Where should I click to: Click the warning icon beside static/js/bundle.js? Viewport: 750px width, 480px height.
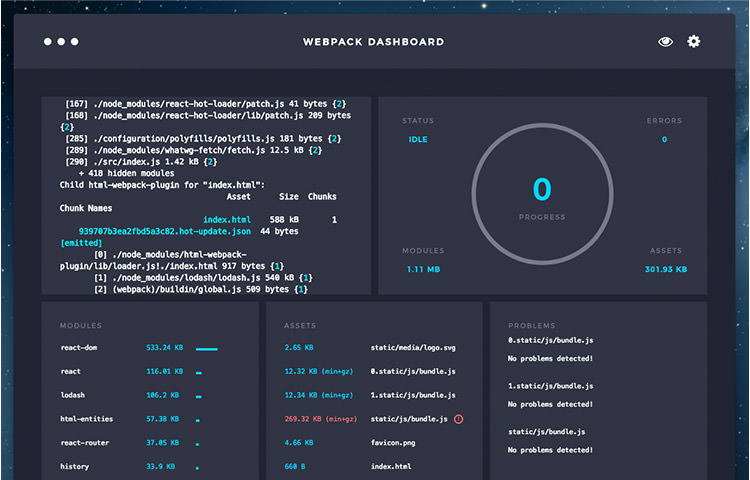(458, 419)
